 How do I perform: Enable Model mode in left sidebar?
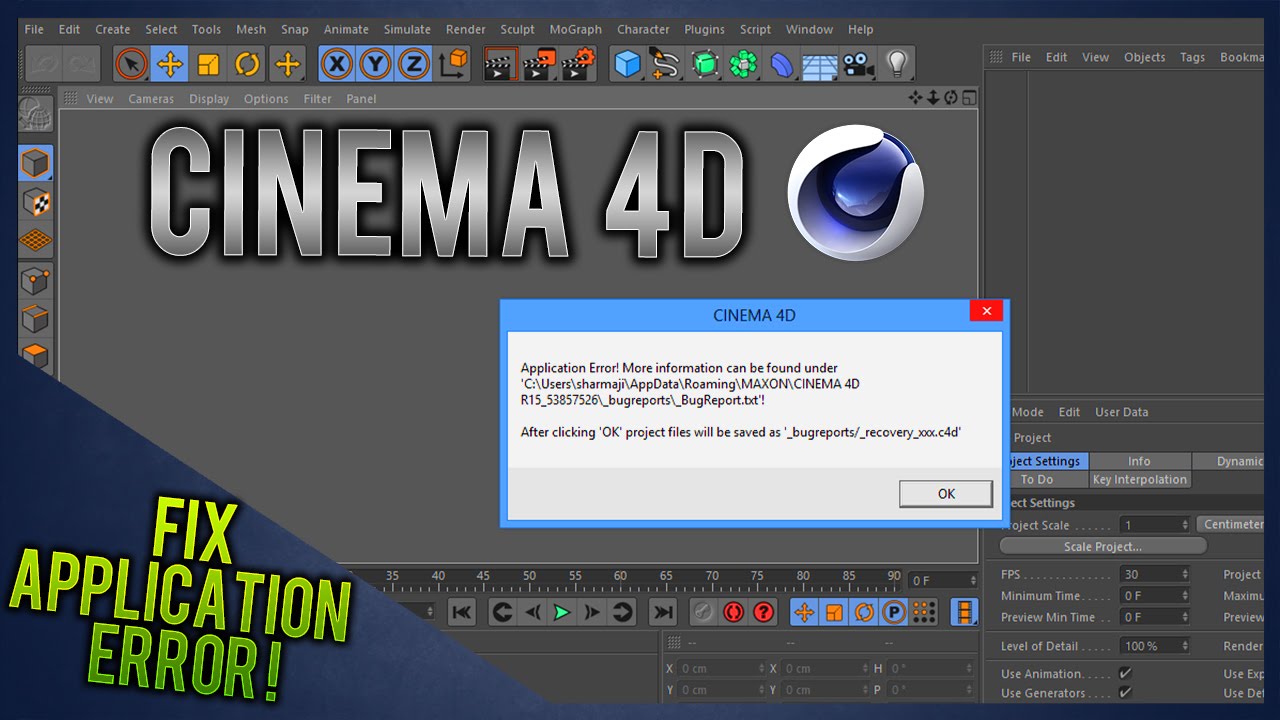coord(35,163)
